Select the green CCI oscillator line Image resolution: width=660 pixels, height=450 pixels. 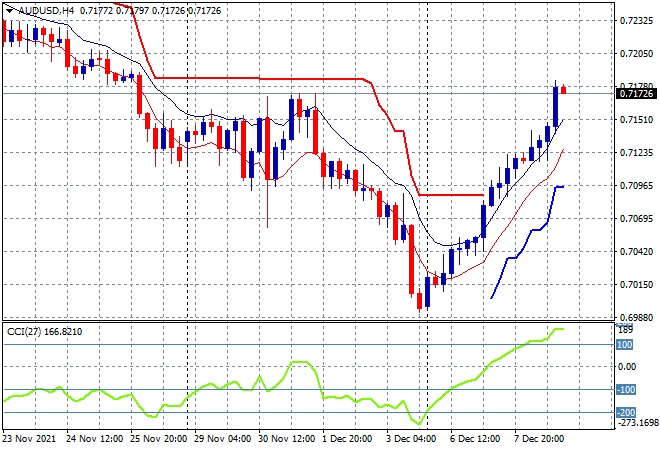(300, 364)
